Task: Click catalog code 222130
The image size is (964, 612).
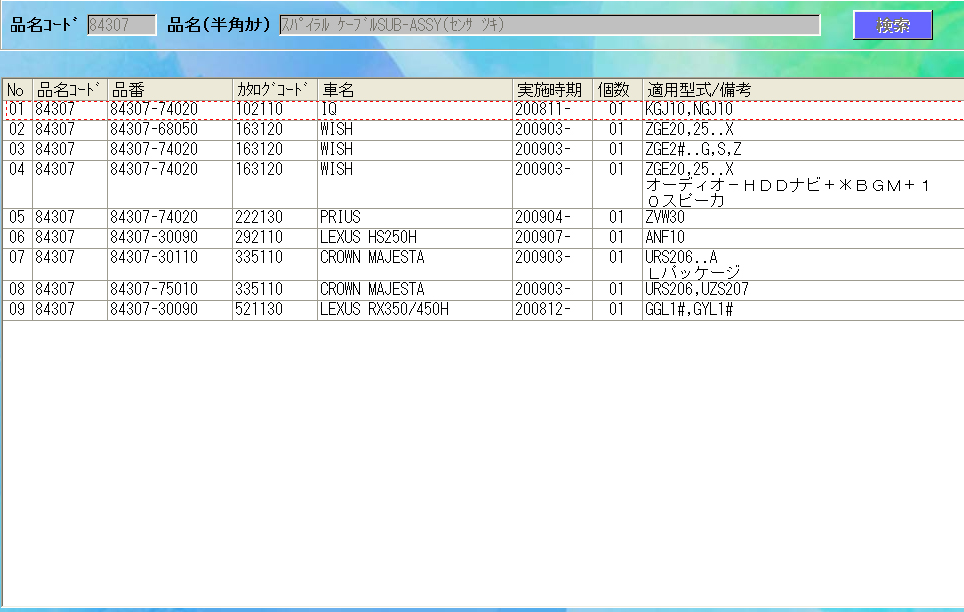Action: coord(275,218)
